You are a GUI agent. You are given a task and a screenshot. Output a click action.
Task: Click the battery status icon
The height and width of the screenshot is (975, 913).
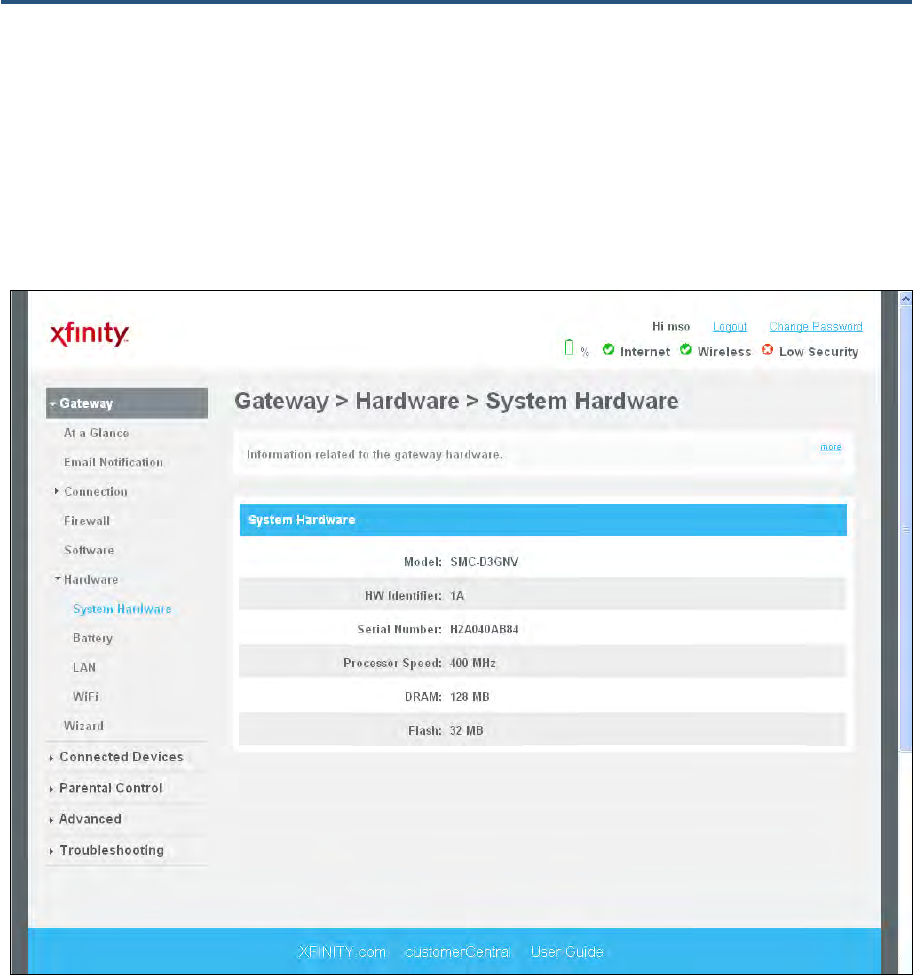point(568,348)
